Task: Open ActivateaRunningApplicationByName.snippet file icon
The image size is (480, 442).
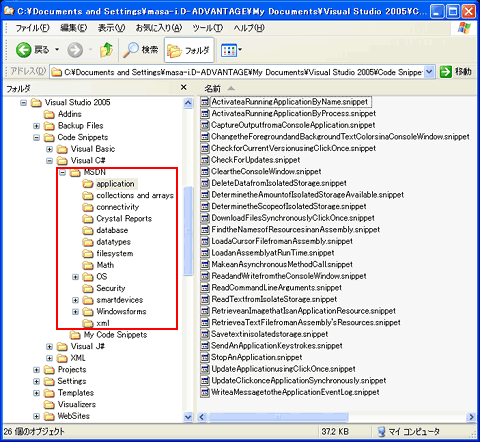Action: [205, 102]
